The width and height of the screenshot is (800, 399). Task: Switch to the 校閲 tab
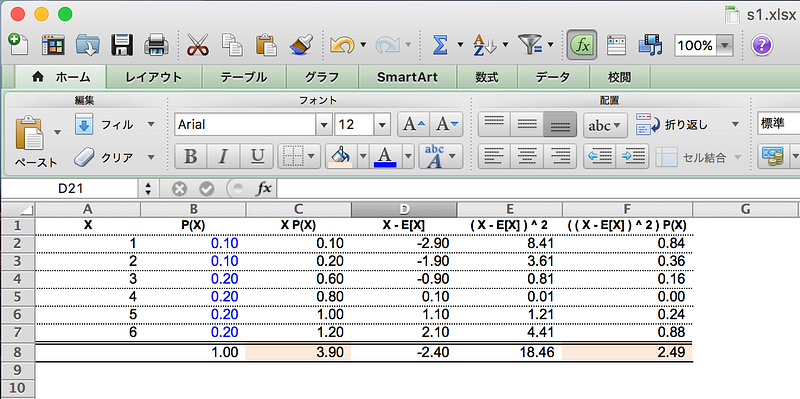(619, 77)
